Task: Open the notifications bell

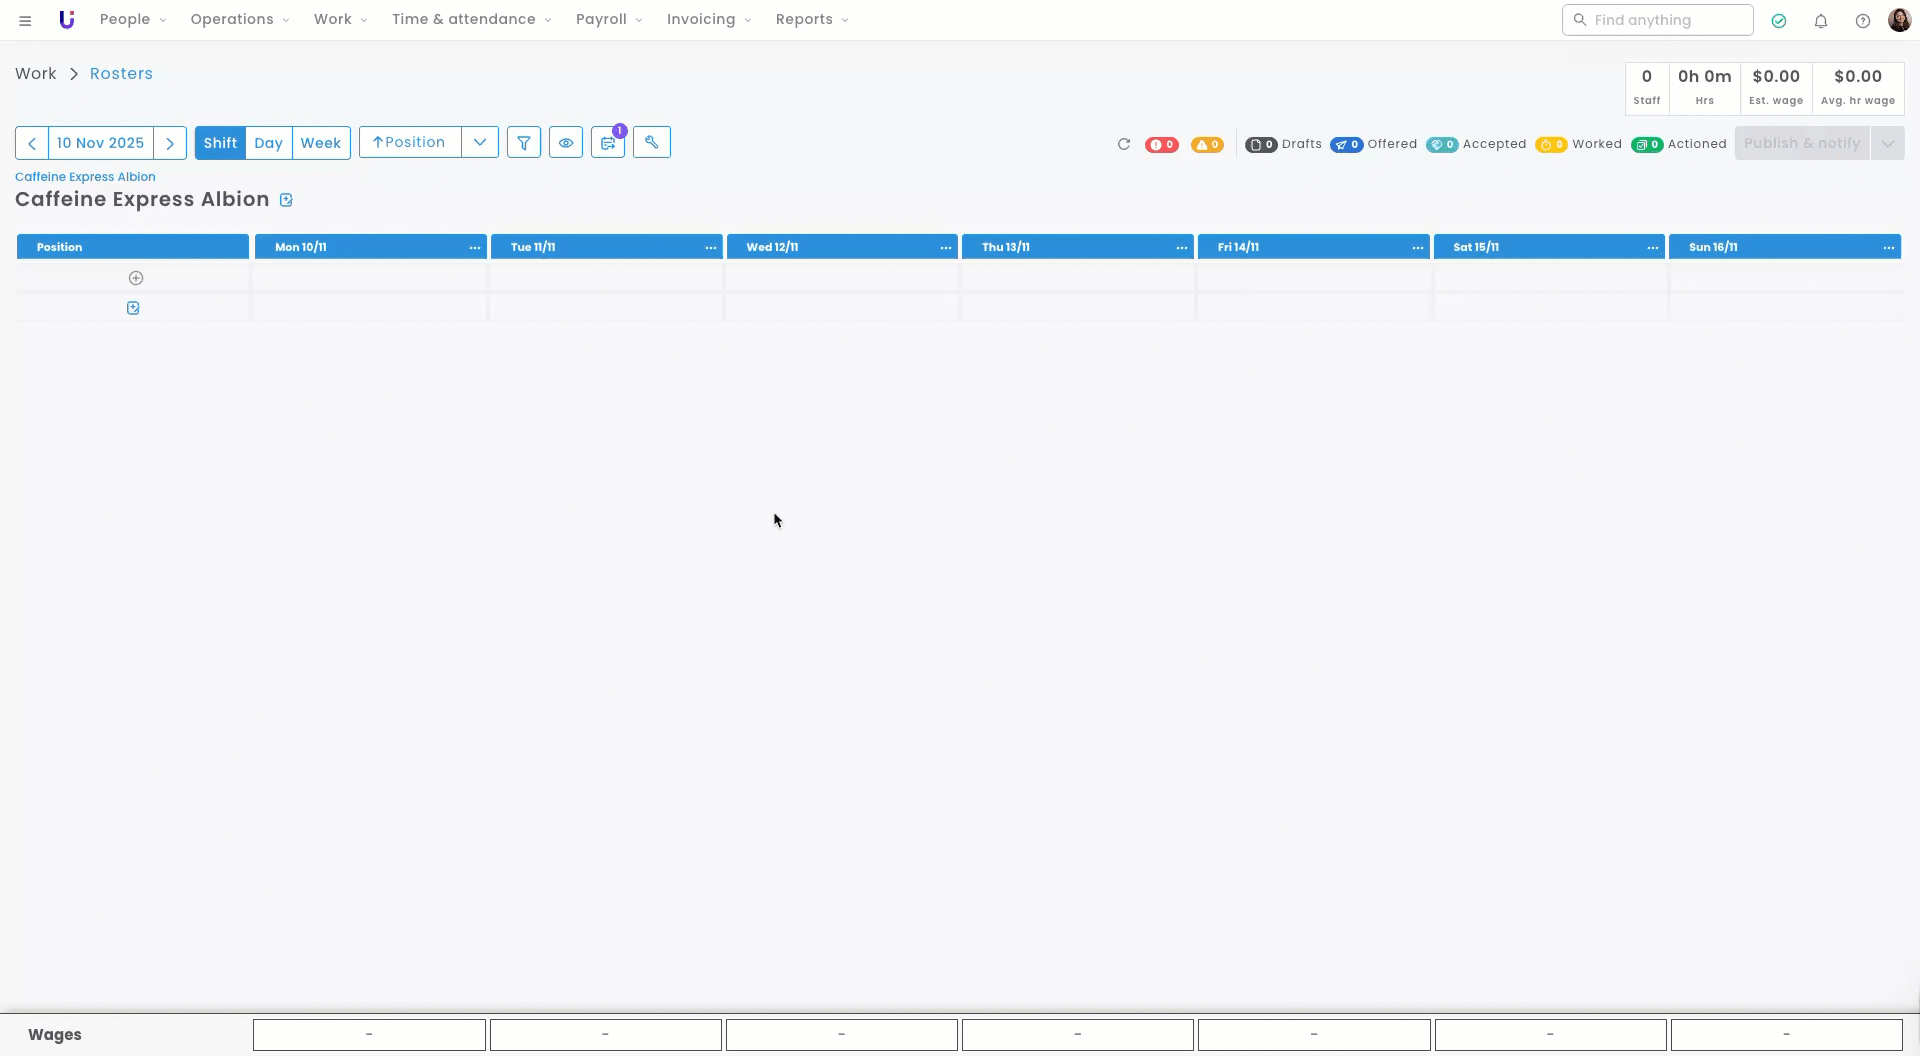Action: pos(1821,20)
